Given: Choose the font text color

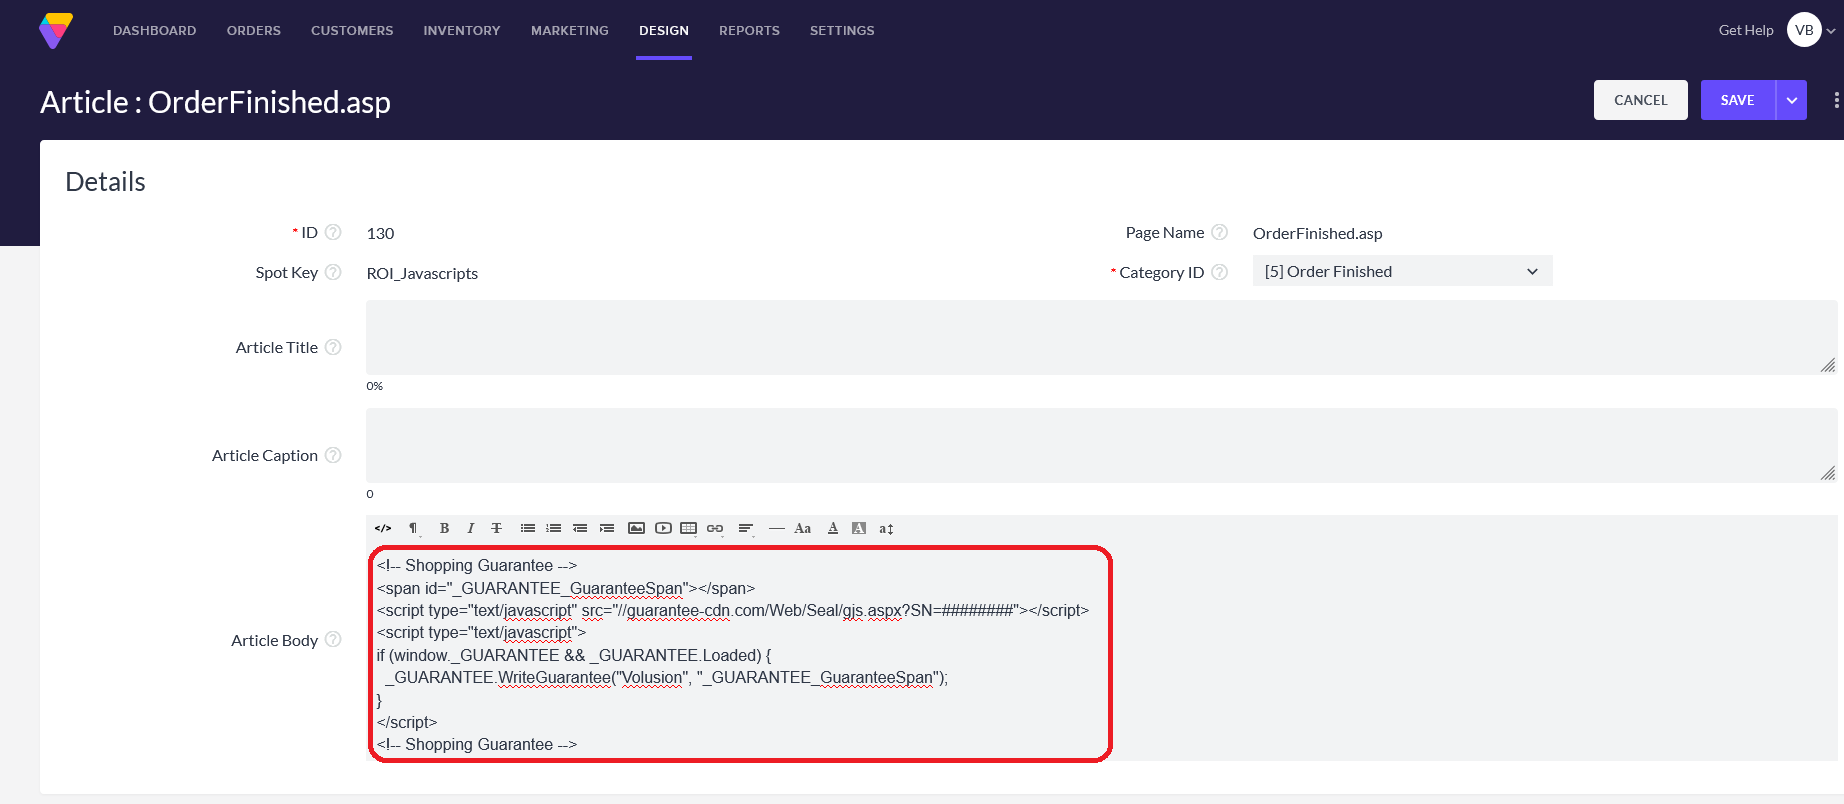Looking at the screenshot, I should pos(833,528).
